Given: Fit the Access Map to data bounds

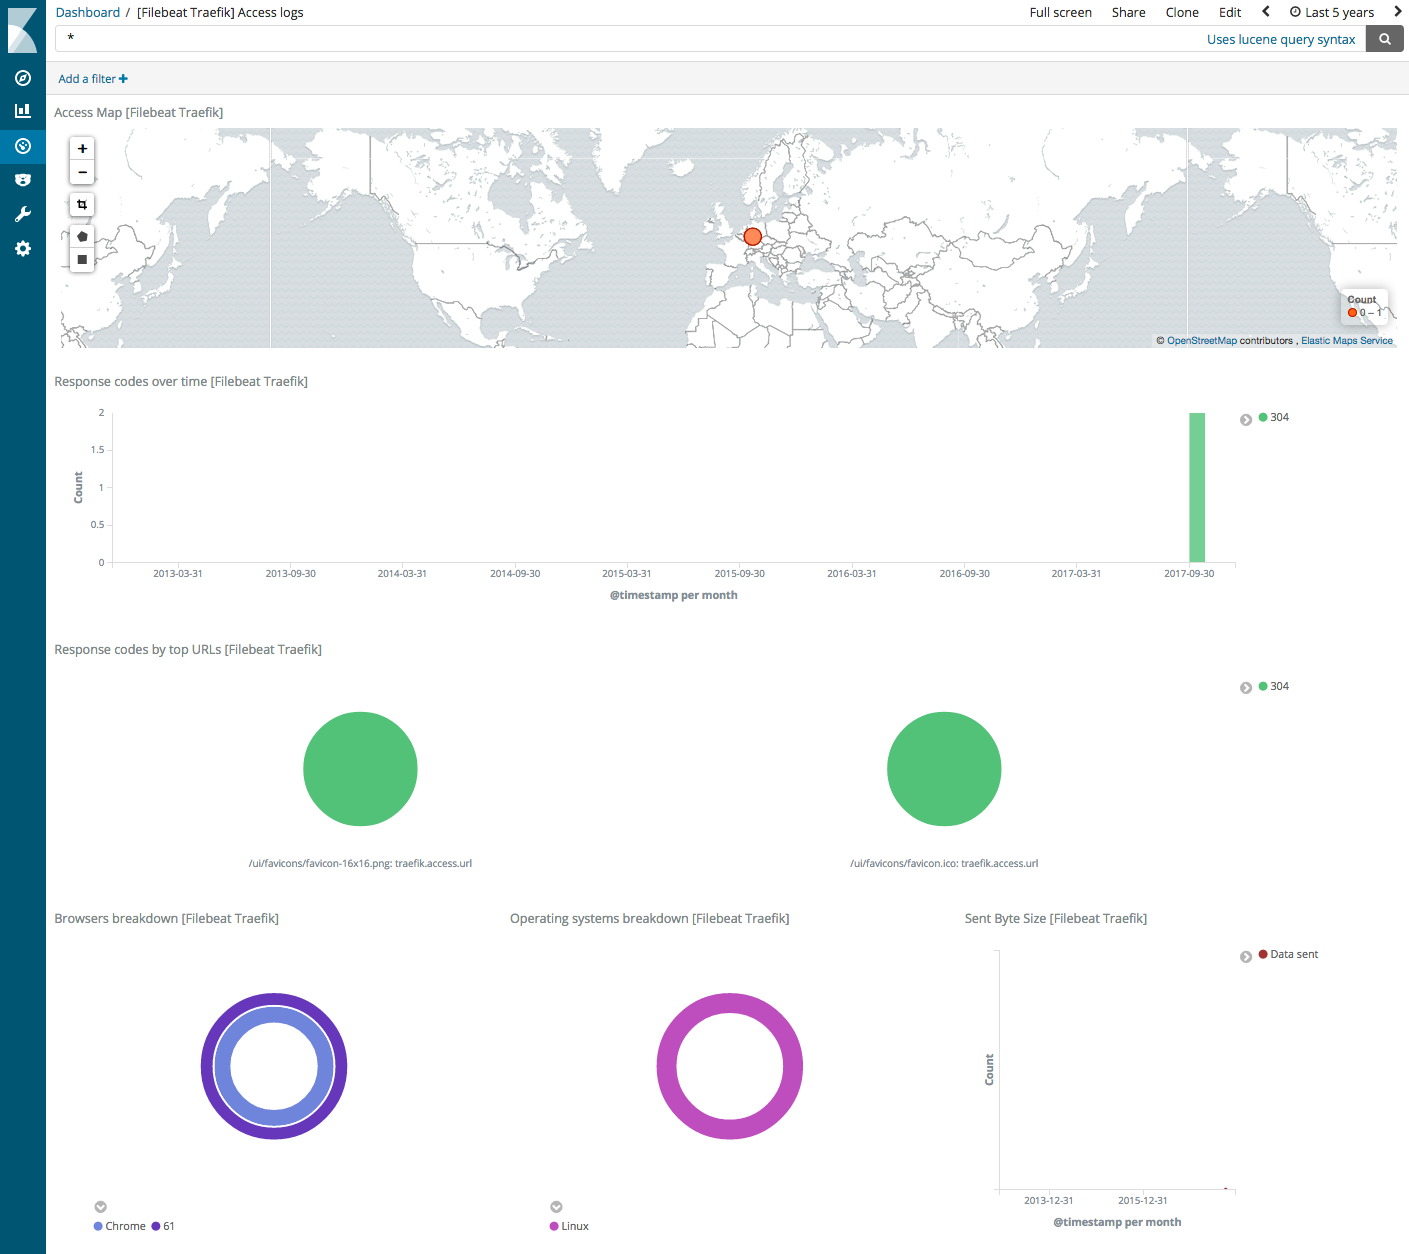Looking at the screenshot, I should pos(81,204).
